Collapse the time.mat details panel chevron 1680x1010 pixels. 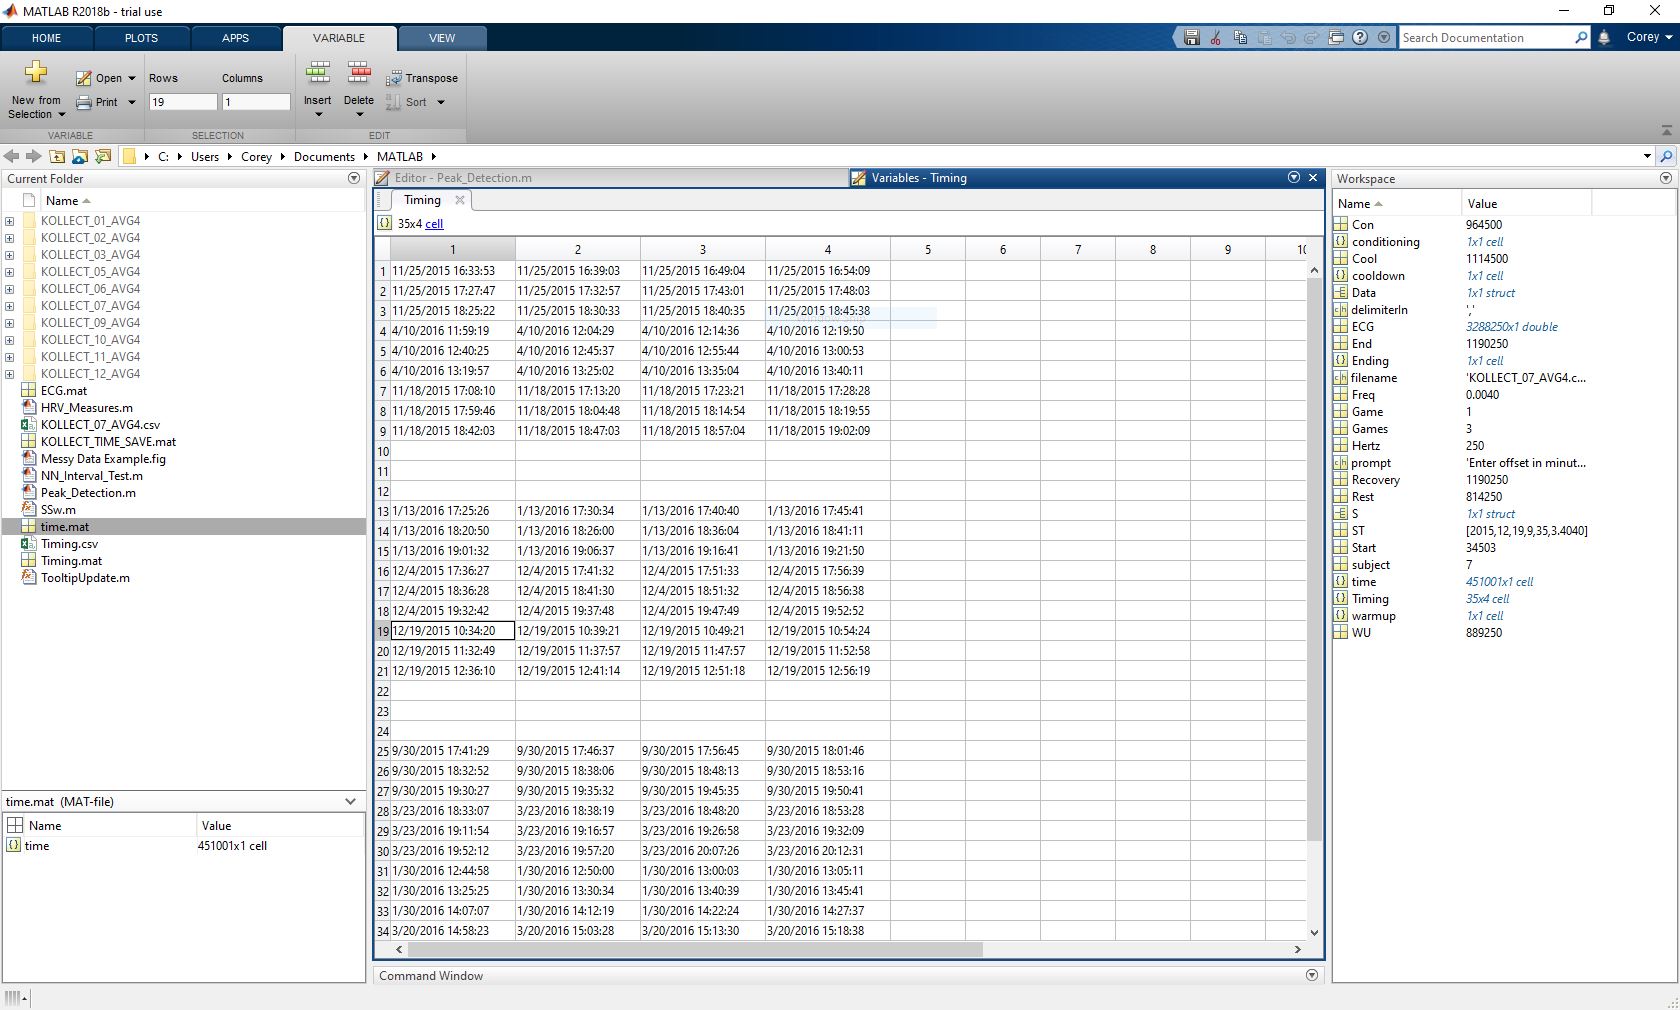point(350,801)
